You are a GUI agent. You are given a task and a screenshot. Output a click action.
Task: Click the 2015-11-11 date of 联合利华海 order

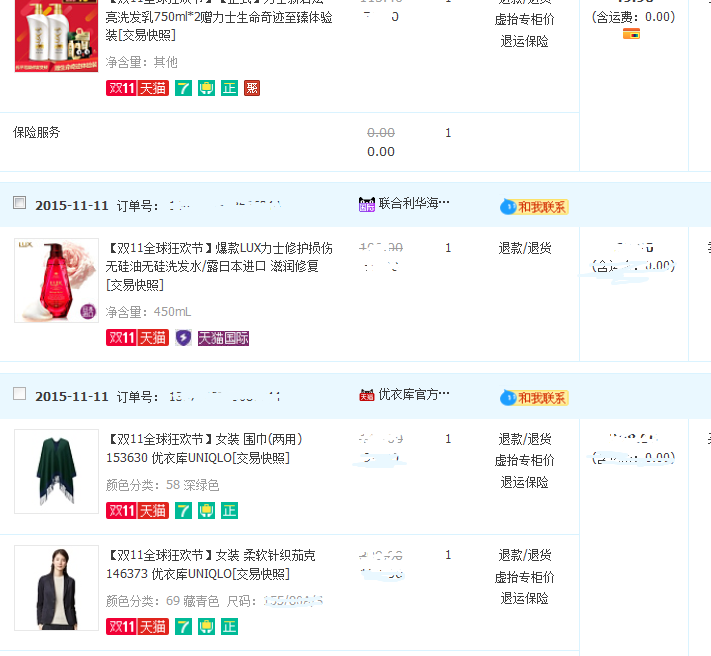(x=72, y=206)
